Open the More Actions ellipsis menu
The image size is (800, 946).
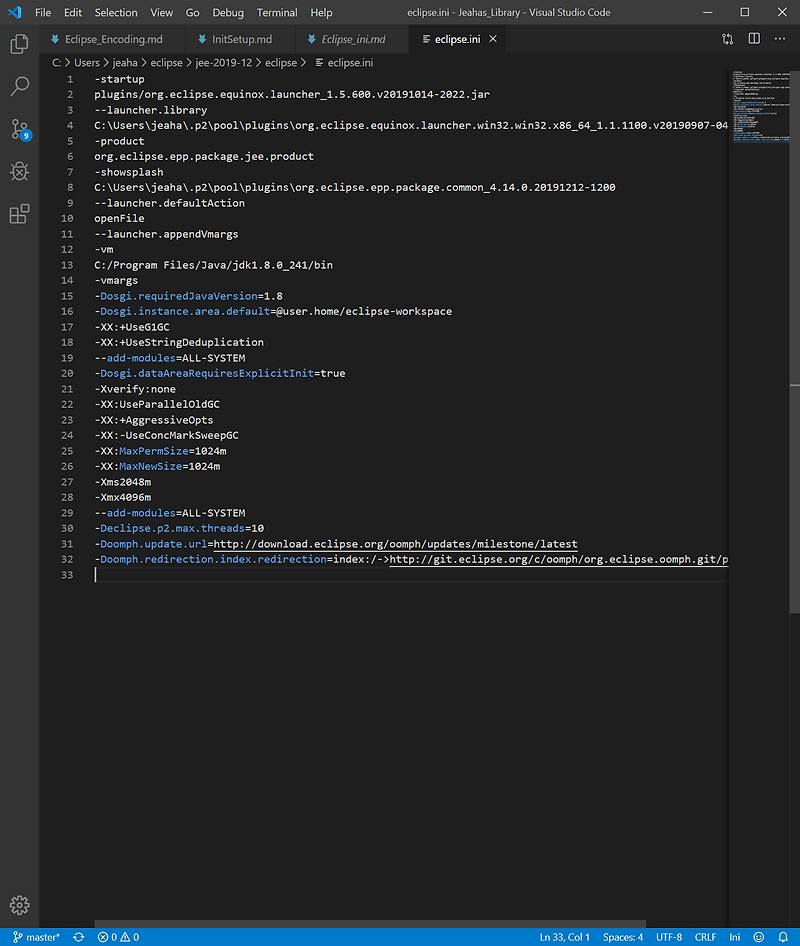coord(779,38)
